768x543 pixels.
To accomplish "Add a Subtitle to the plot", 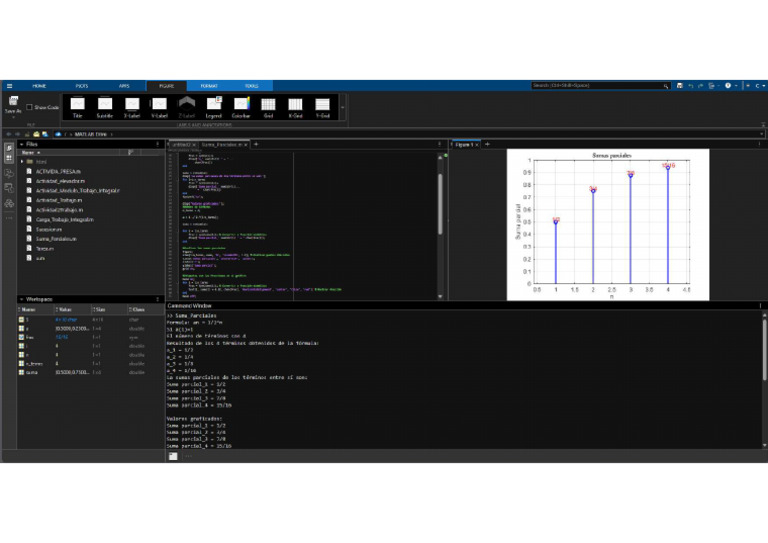I will 104,105.
